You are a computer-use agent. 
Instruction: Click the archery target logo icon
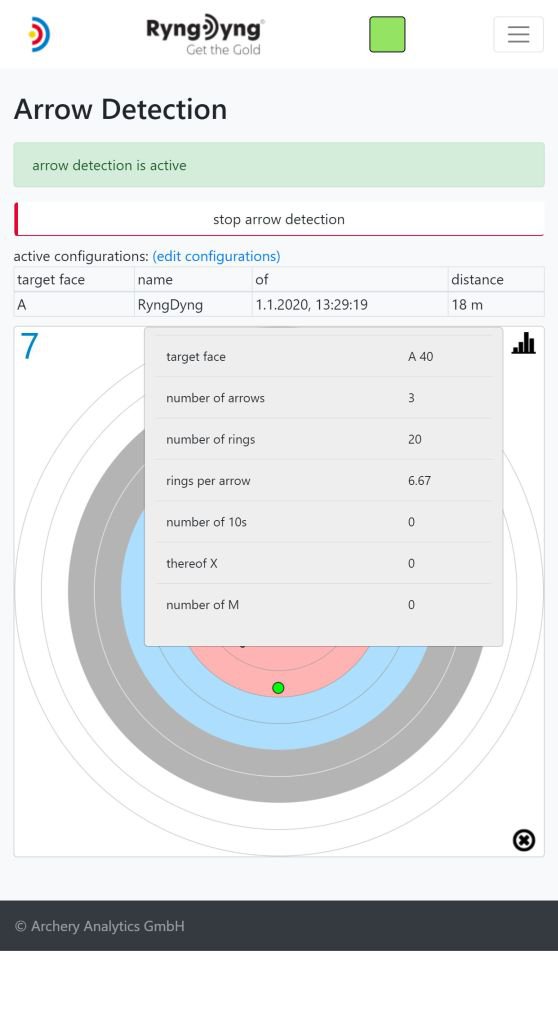39,35
